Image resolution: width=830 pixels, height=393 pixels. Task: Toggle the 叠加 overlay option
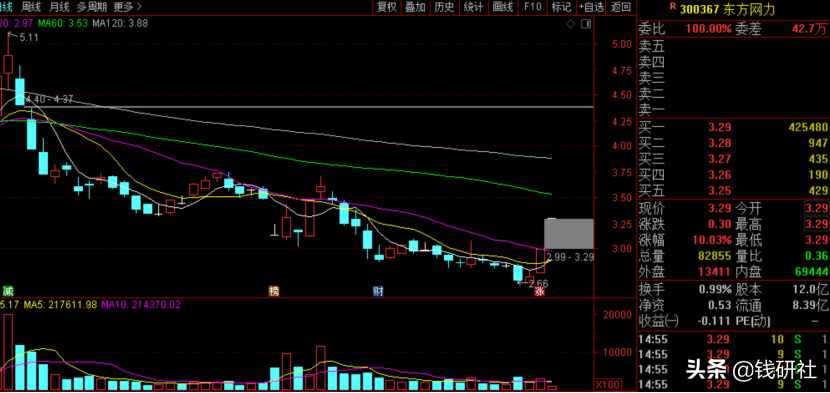416,7
